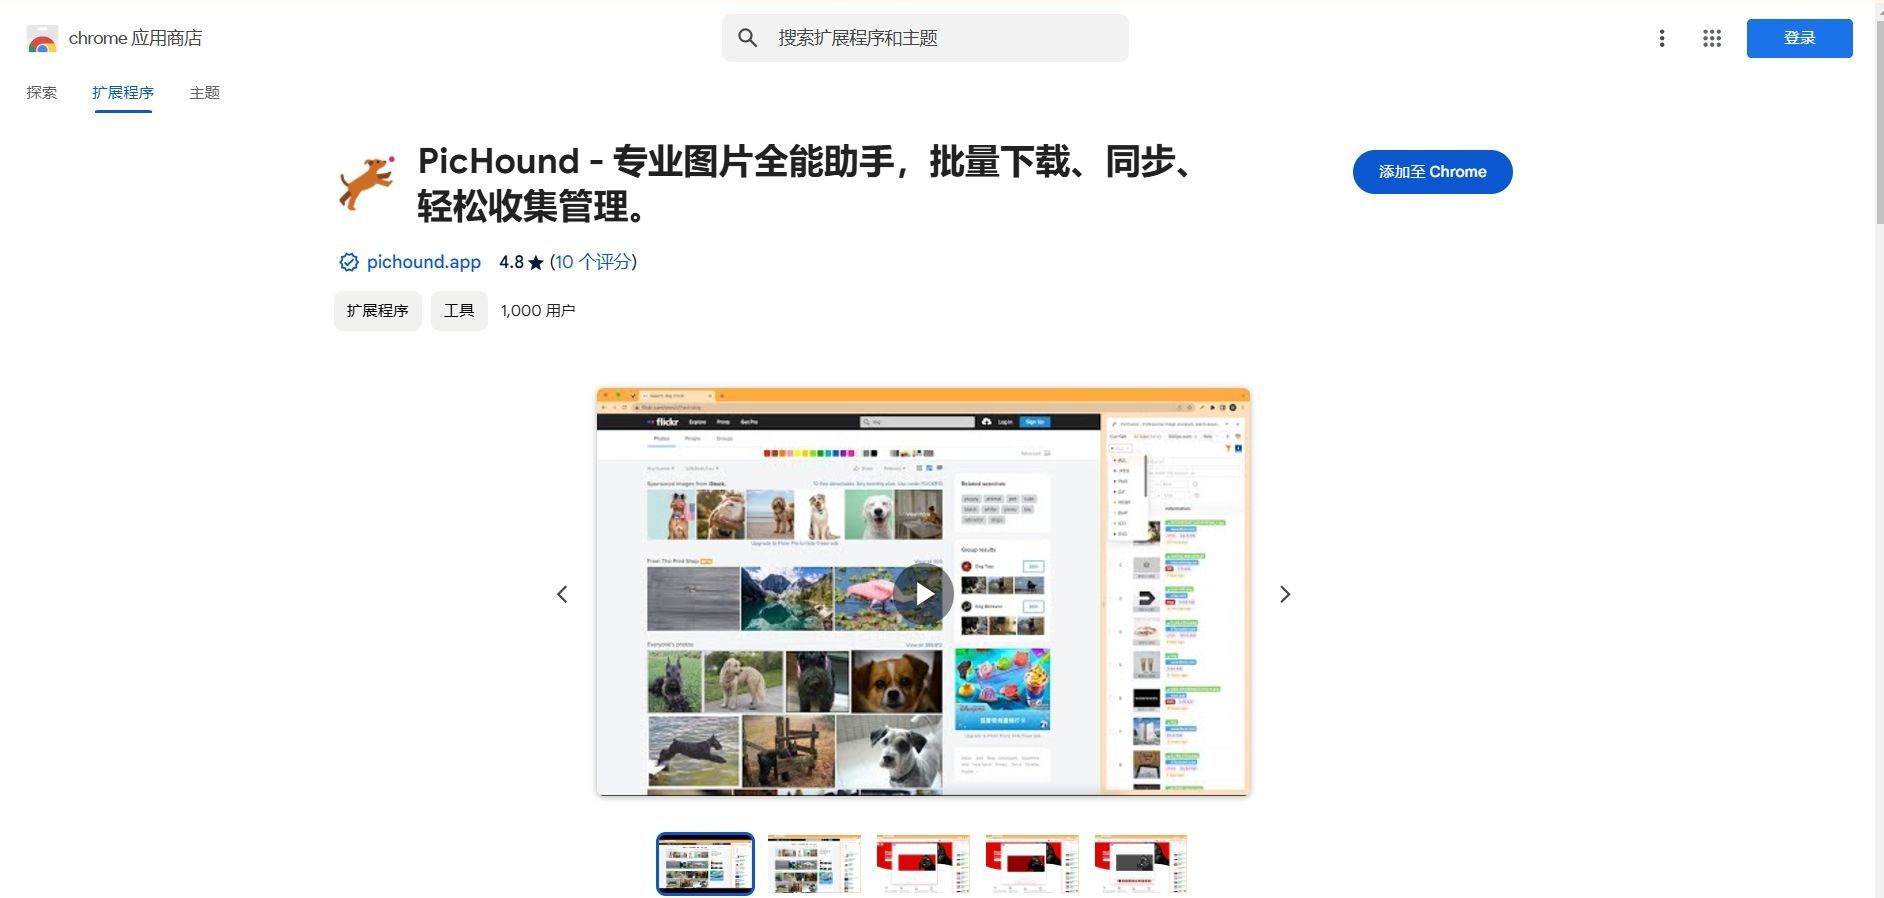Image resolution: width=1884 pixels, height=898 pixels.
Task: Switch to the 扩展程序 tab
Action: click(123, 93)
